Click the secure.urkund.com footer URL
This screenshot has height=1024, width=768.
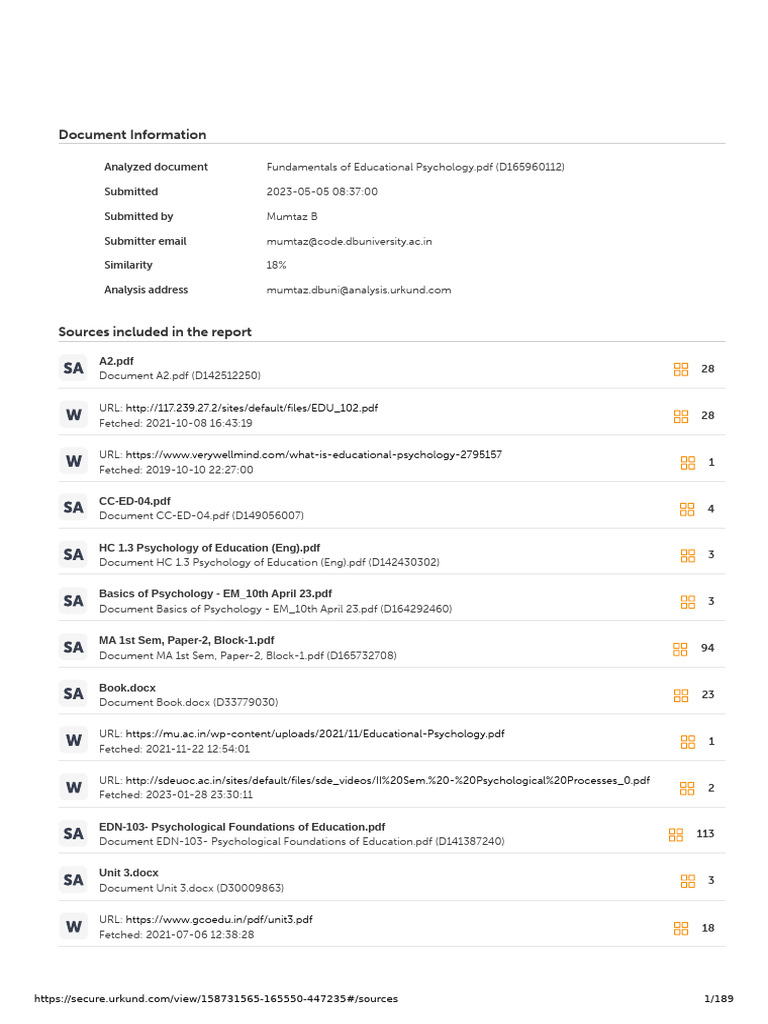pos(216,999)
